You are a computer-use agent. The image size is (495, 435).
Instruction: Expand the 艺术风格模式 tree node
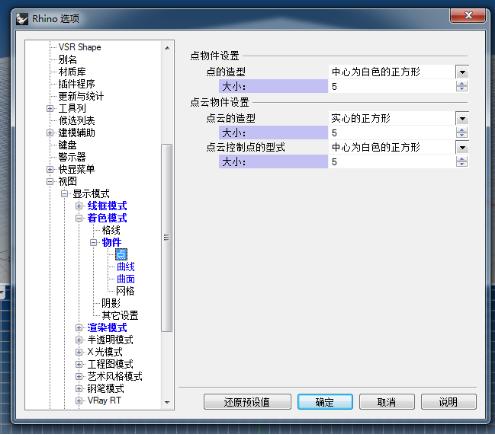click(x=79, y=376)
